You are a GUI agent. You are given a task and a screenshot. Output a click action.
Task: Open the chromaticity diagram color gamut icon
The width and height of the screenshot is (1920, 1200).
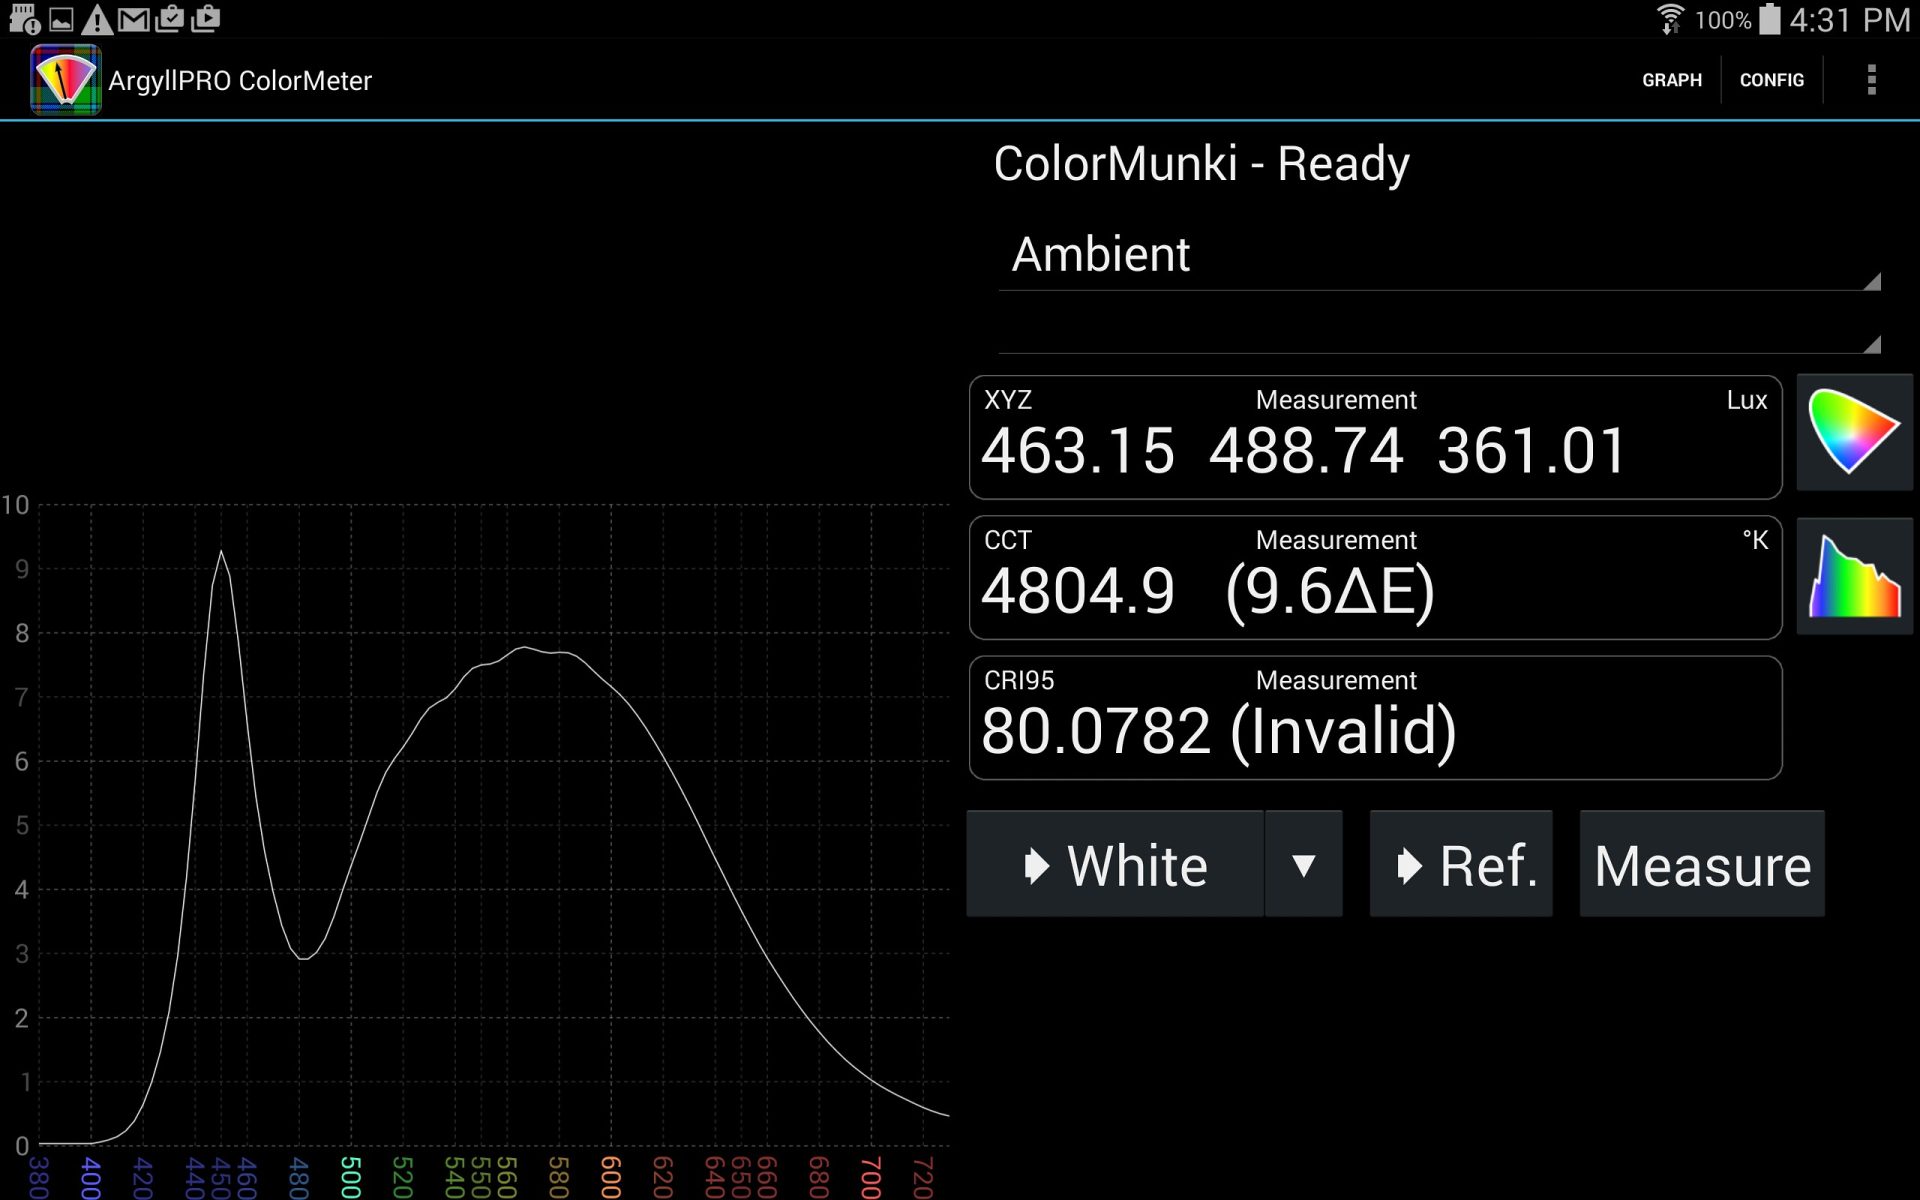pos(1855,432)
